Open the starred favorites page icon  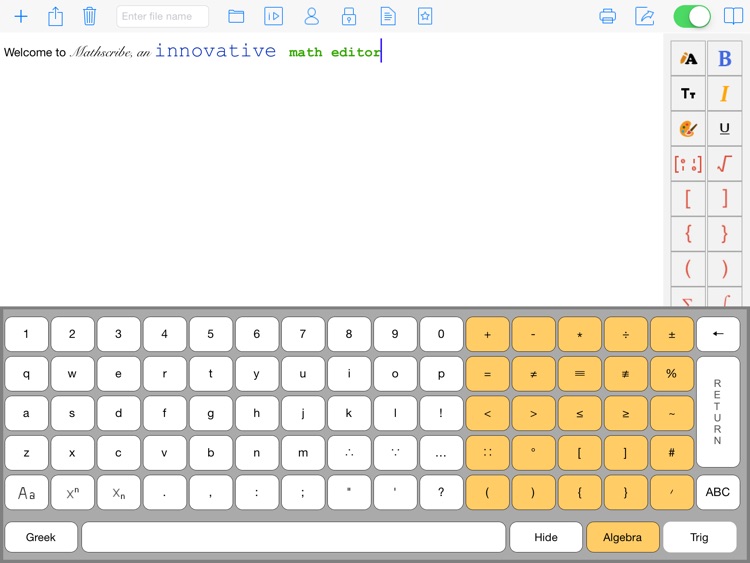(425, 16)
